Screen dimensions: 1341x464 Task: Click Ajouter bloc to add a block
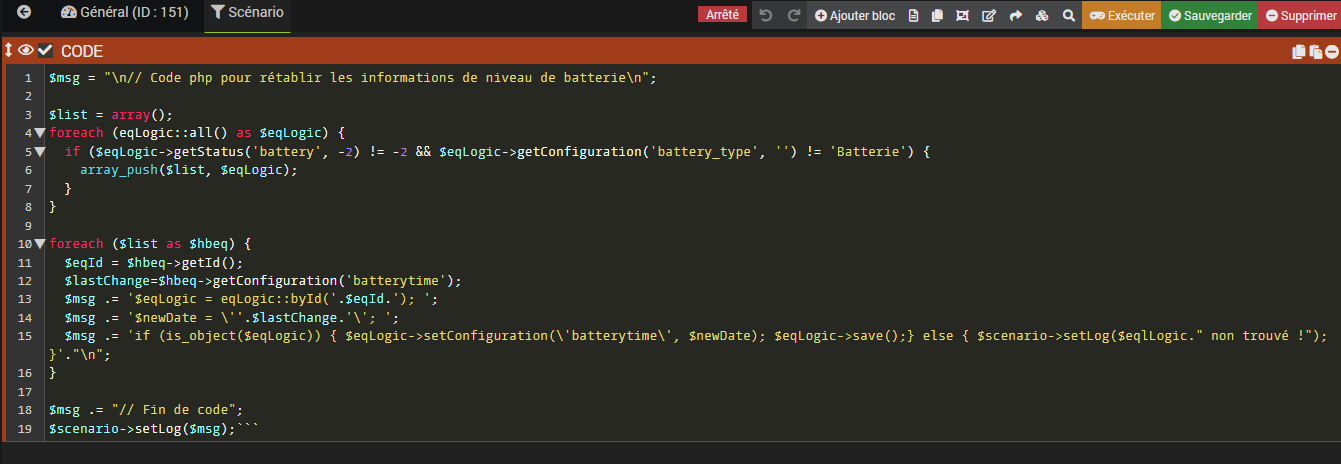point(855,15)
